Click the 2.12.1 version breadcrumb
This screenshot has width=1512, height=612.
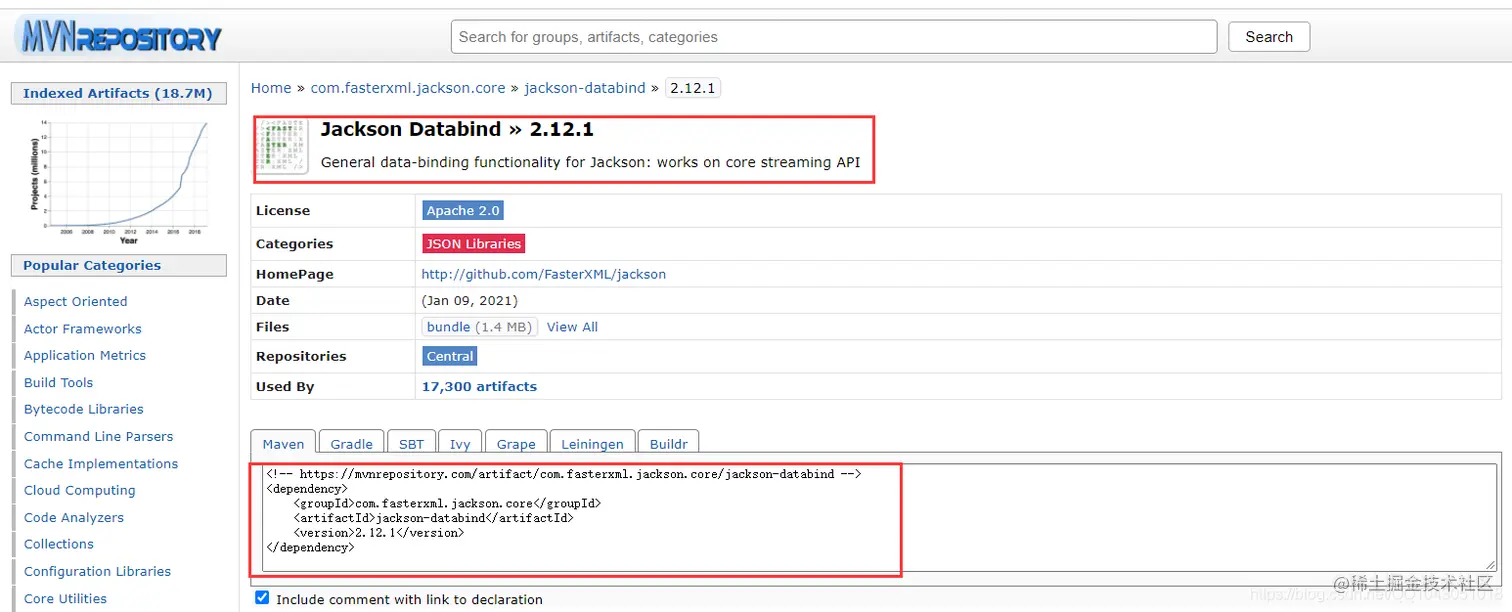[x=692, y=88]
